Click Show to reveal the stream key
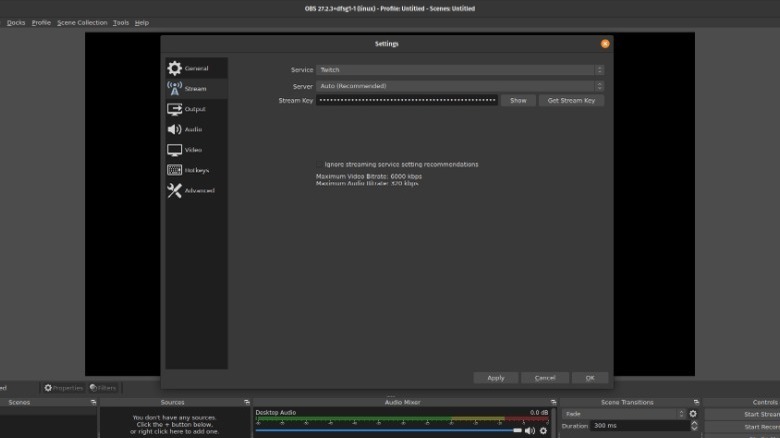The image size is (780, 438). click(517, 101)
